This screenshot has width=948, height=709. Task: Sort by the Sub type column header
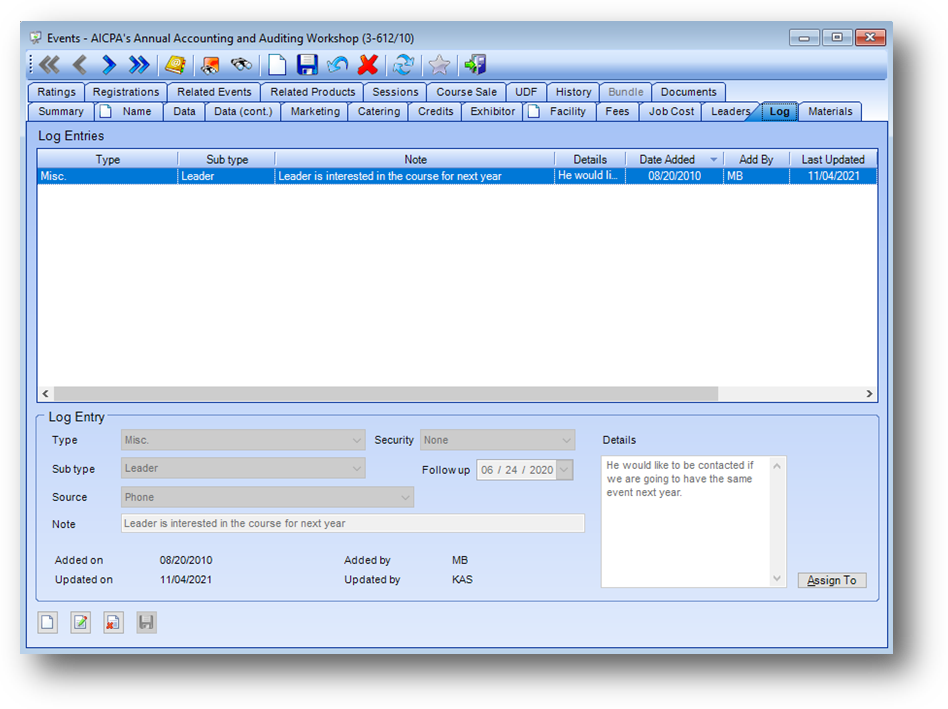[227, 160]
